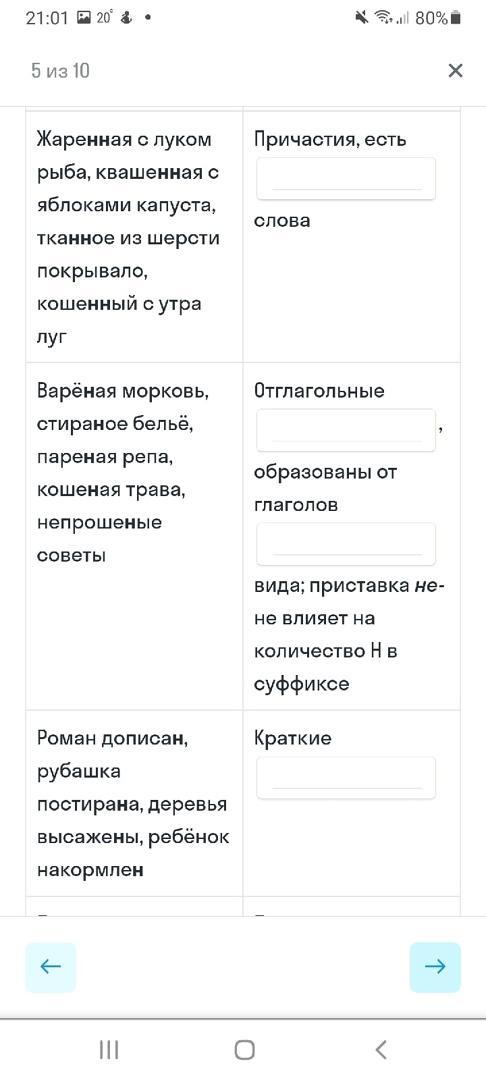The image size is (486, 1080).
Task: Tap the 'Жаренная с луком рыба' example cell
Action: point(134,237)
